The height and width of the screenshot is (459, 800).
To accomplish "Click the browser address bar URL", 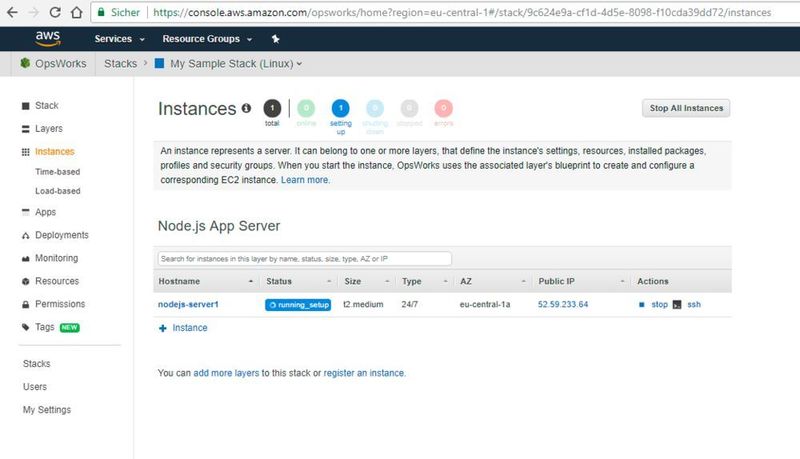I will [x=462, y=12].
